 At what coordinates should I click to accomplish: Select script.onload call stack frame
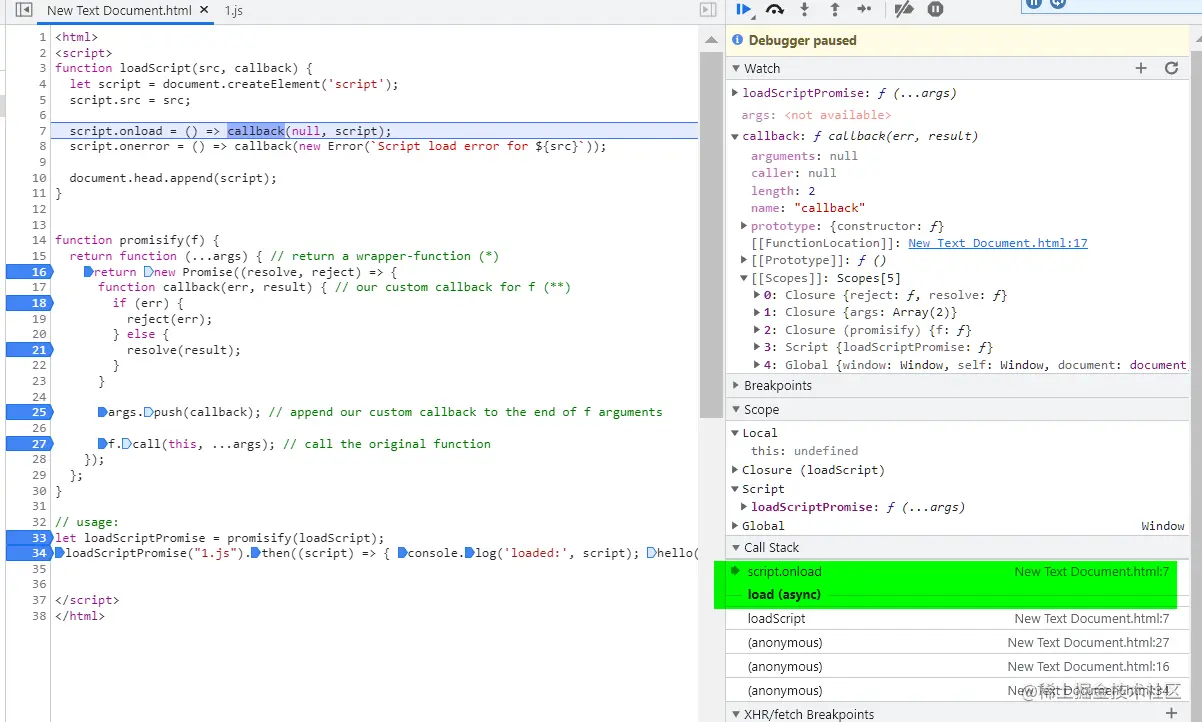[957, 572]
